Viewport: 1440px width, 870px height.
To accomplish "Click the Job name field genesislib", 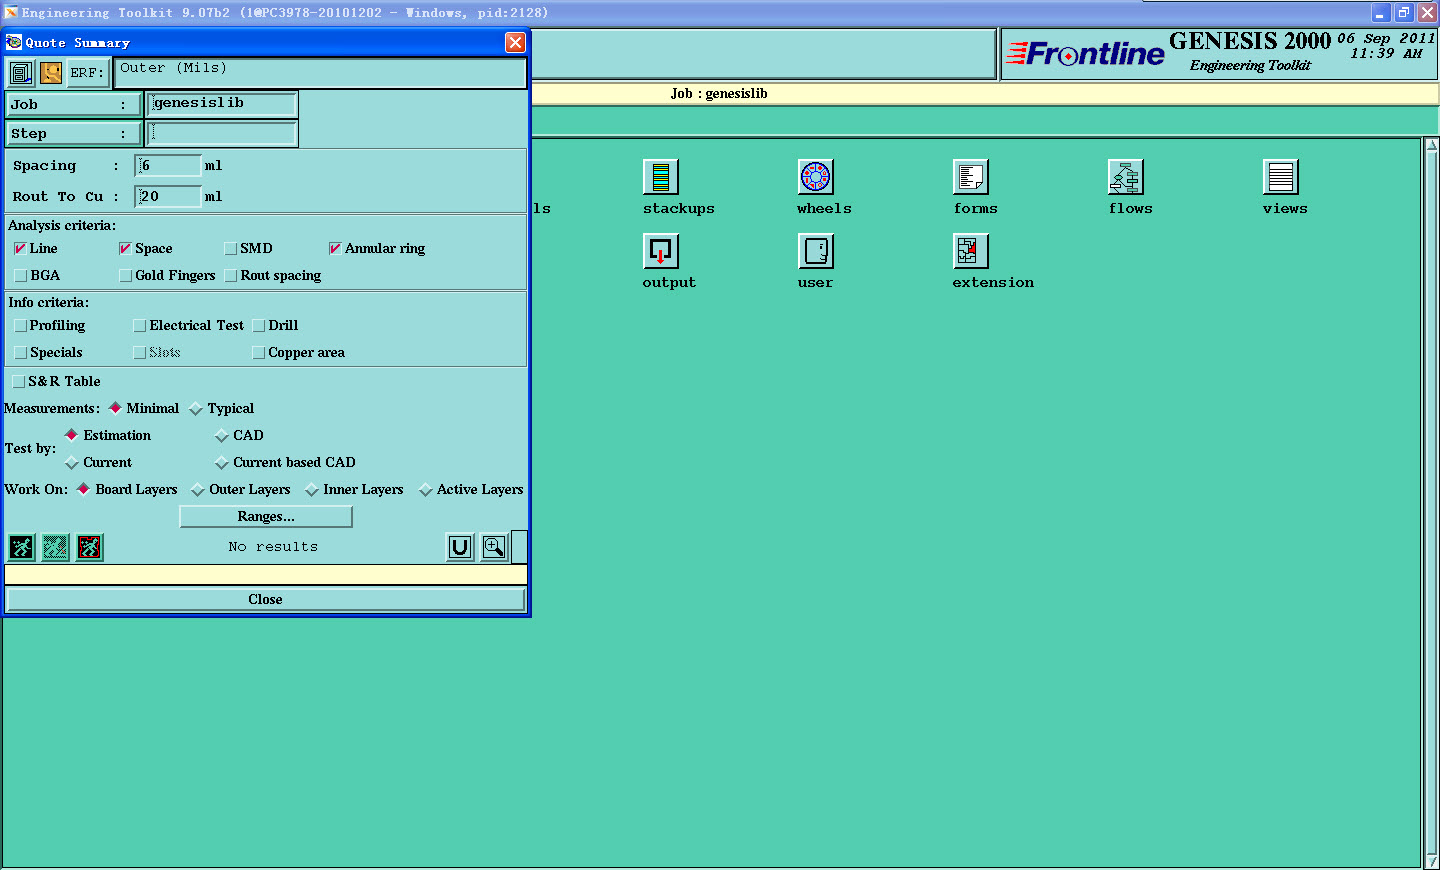I will (x=223, y=104).
